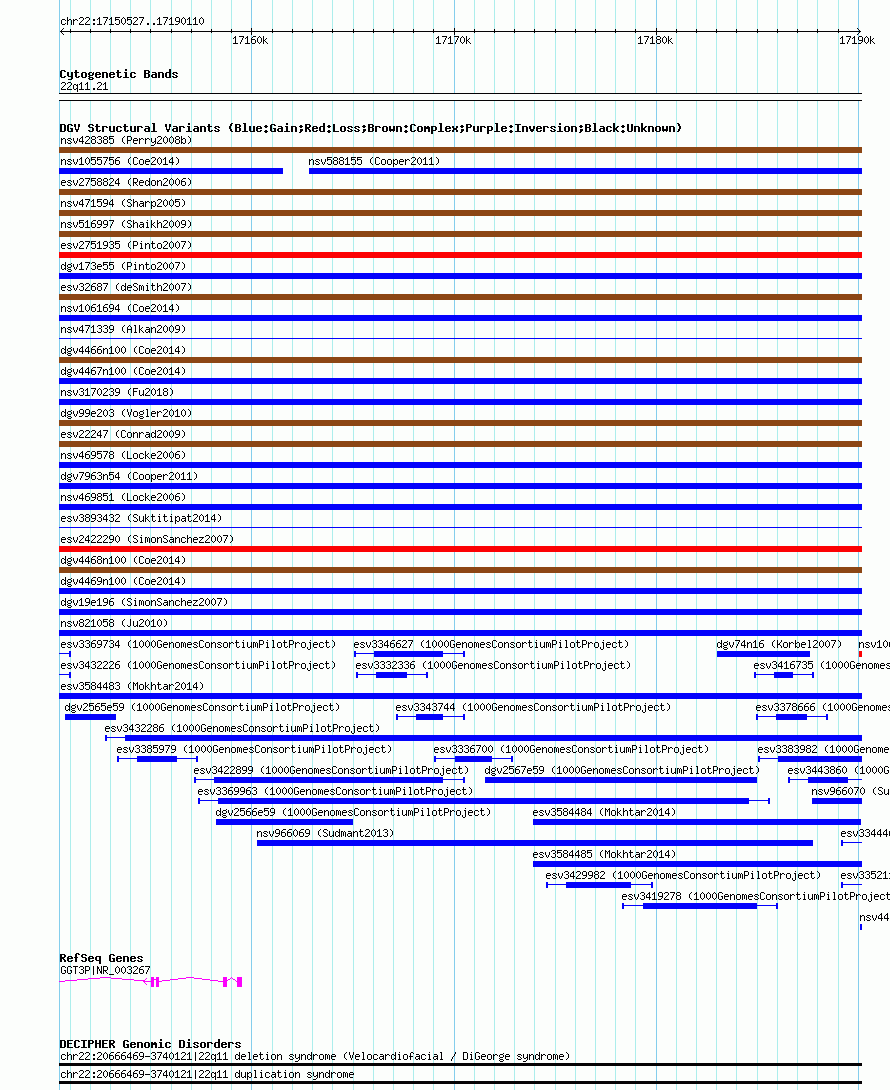Click the esv22247 (Conrad2009) label
The image size is (890, 1090).
click(123, 434)
